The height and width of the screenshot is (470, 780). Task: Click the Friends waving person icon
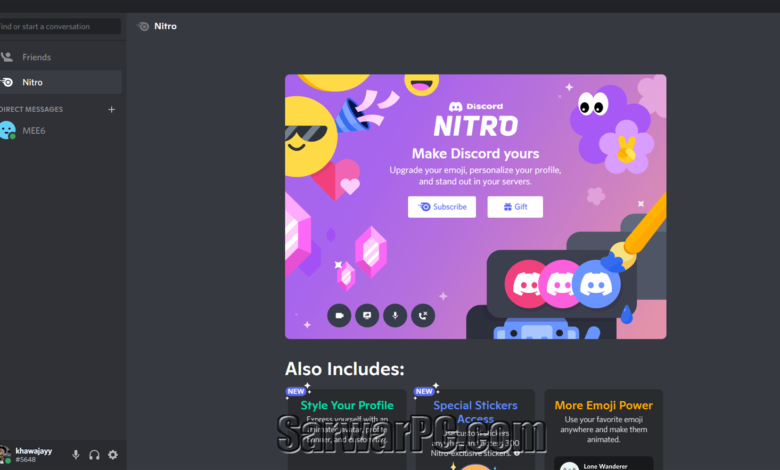(7, 57)
